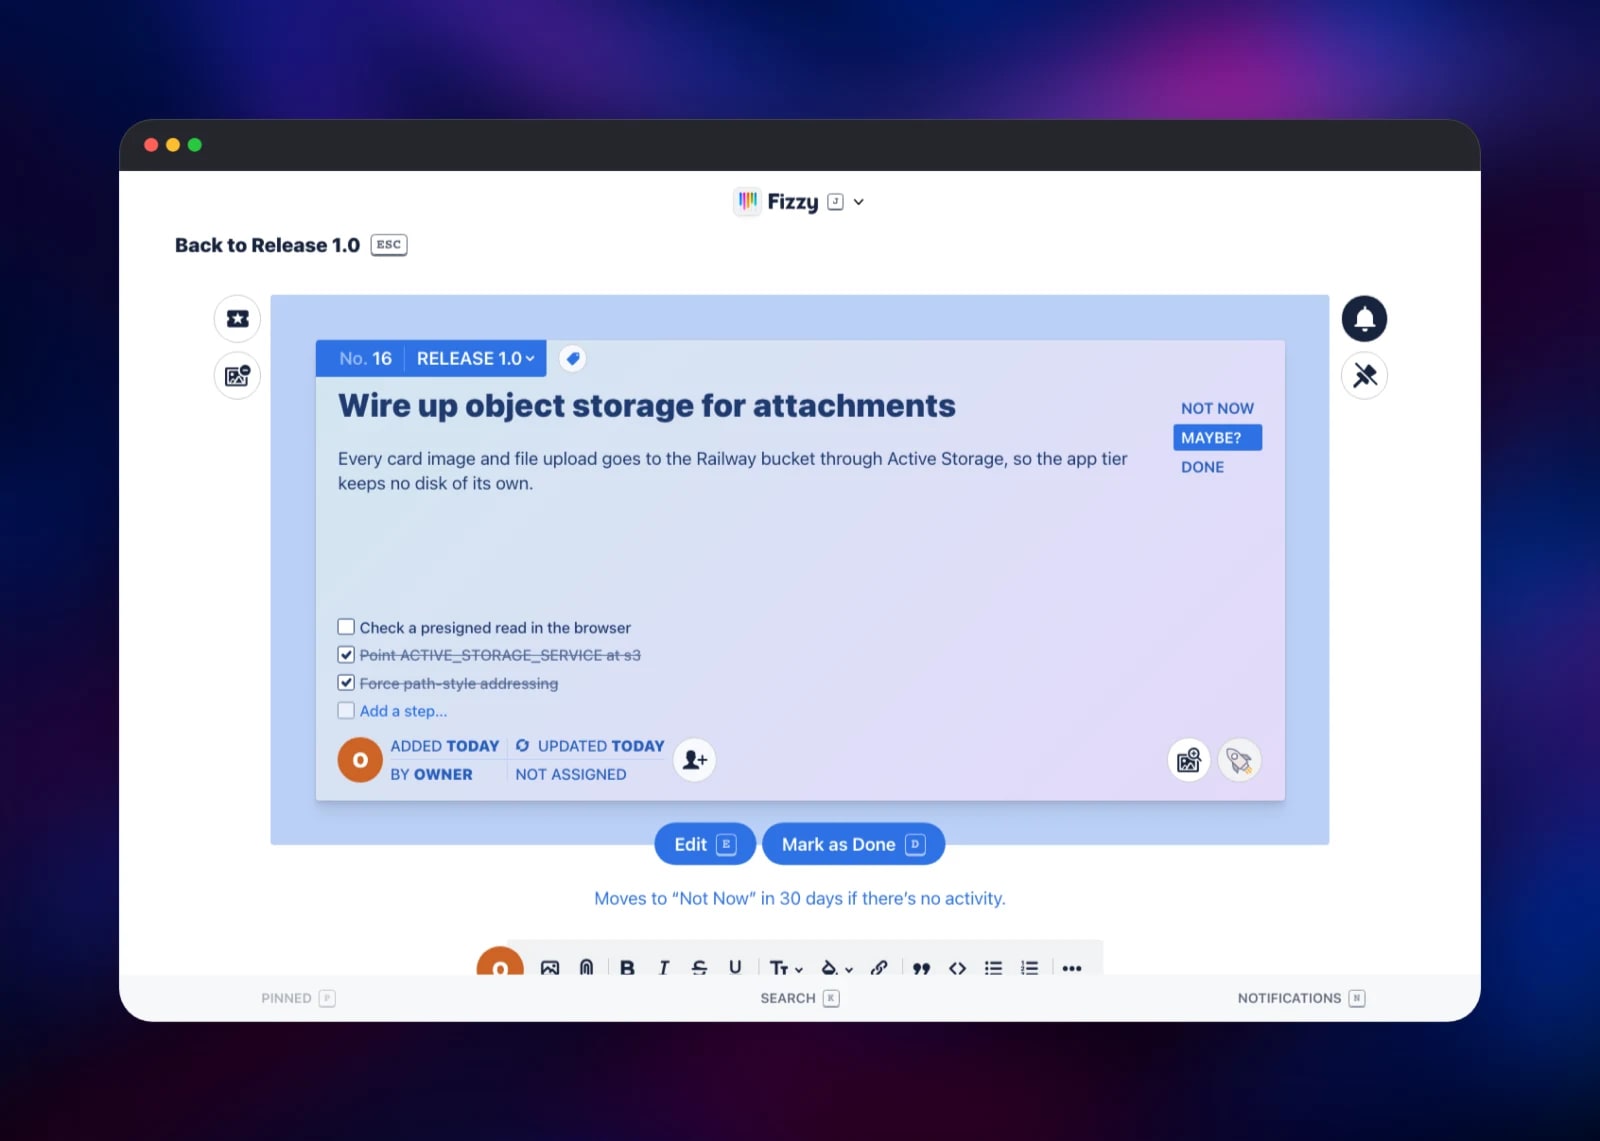Open the Release 1.0 board dropdown
This screenshot has height=1141, width=1600.
point(475,358)
